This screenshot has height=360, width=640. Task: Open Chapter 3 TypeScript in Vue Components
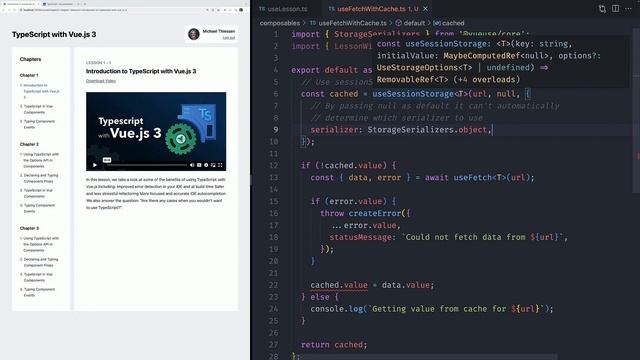tap(38, 277)
